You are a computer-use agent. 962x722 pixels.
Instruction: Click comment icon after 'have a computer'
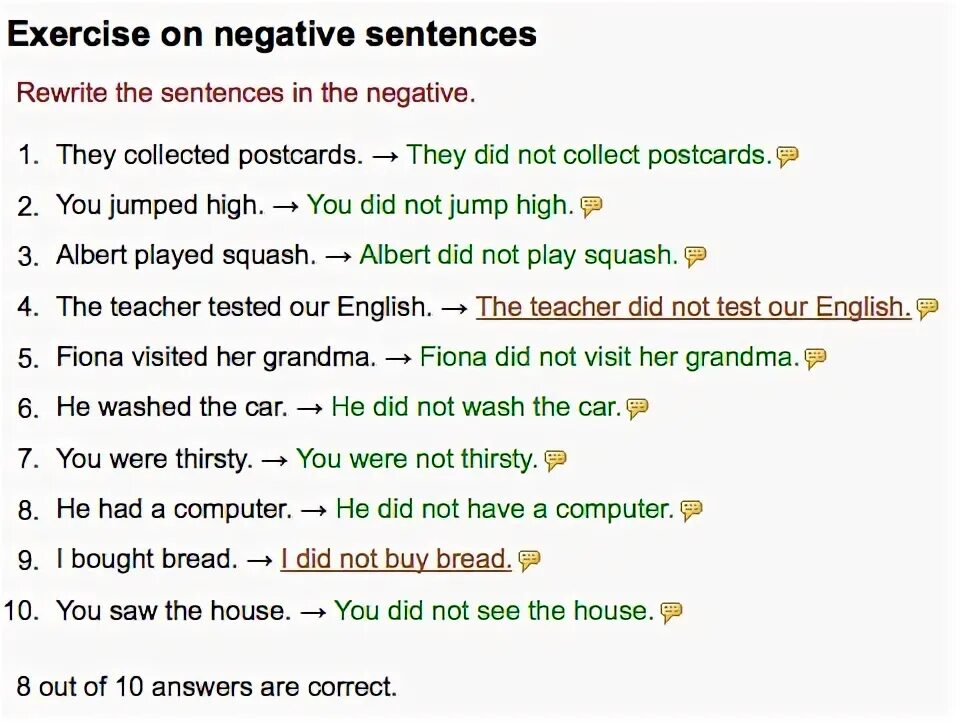tap(691, 510)
